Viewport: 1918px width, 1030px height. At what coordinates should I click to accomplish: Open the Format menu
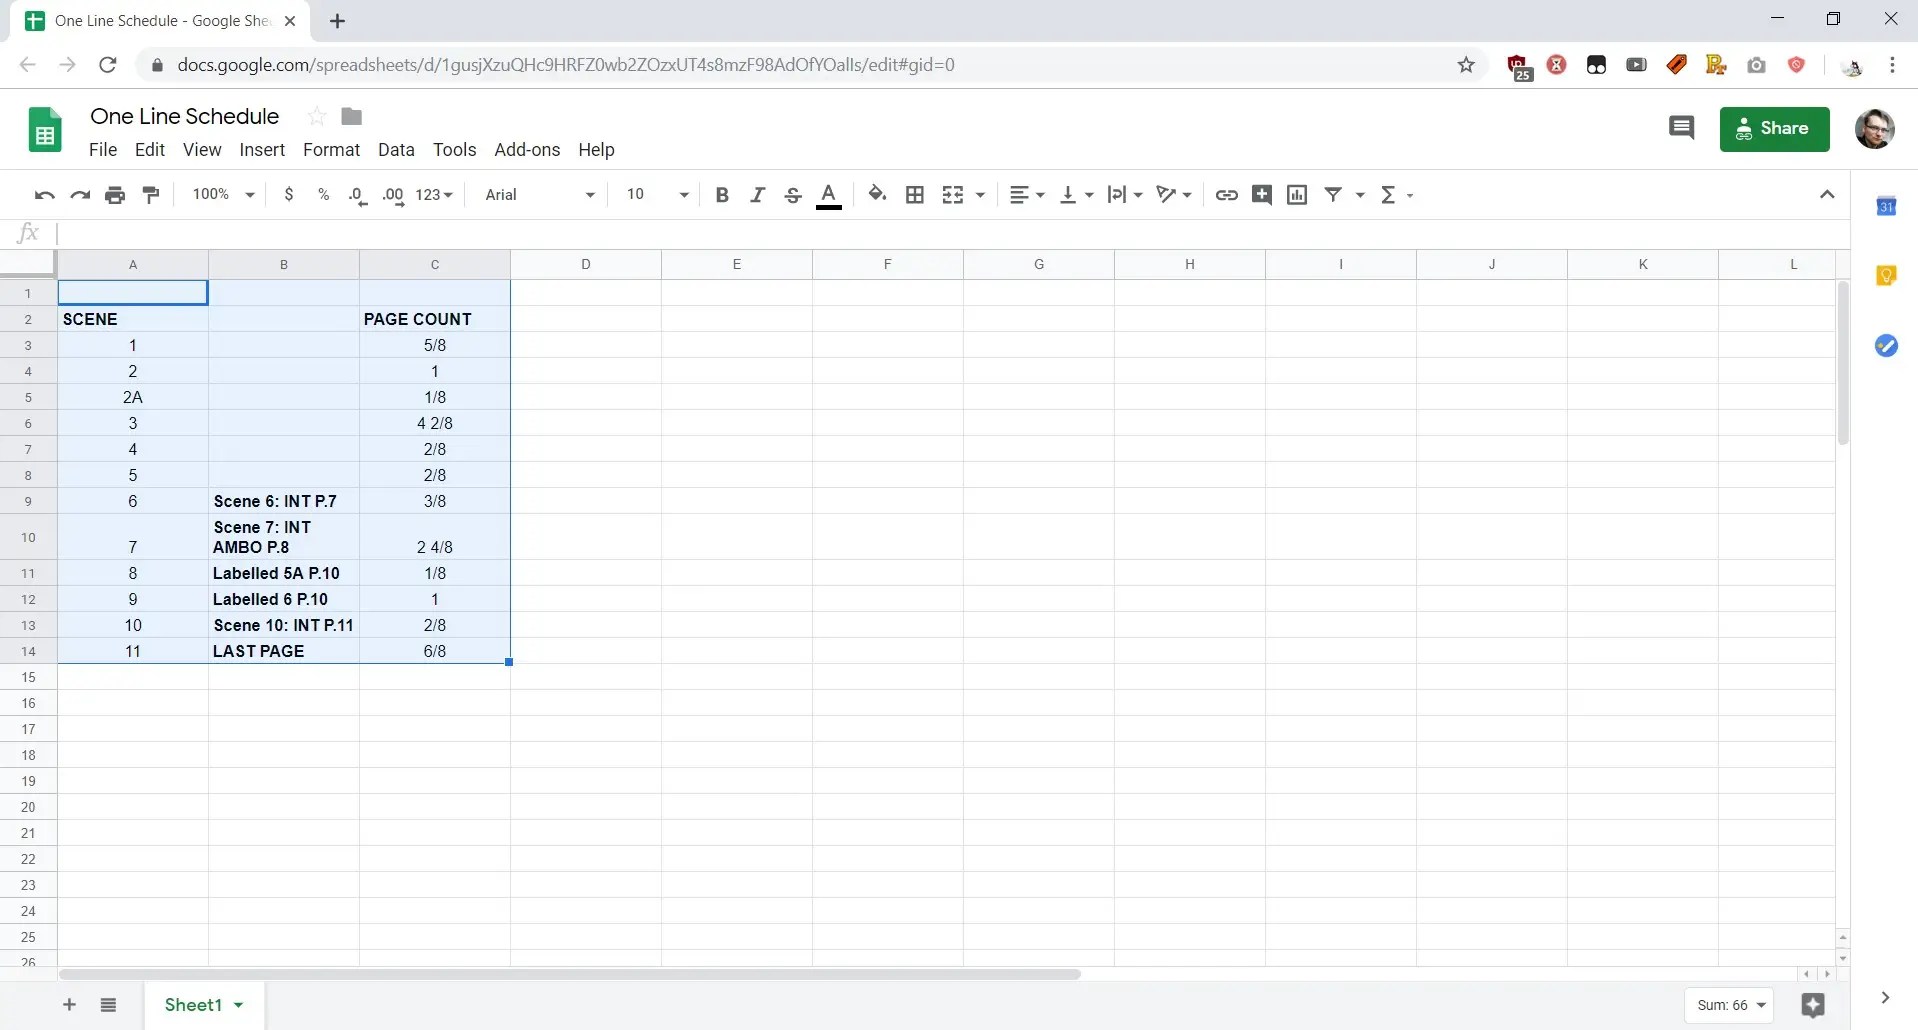tap(331, 150)
